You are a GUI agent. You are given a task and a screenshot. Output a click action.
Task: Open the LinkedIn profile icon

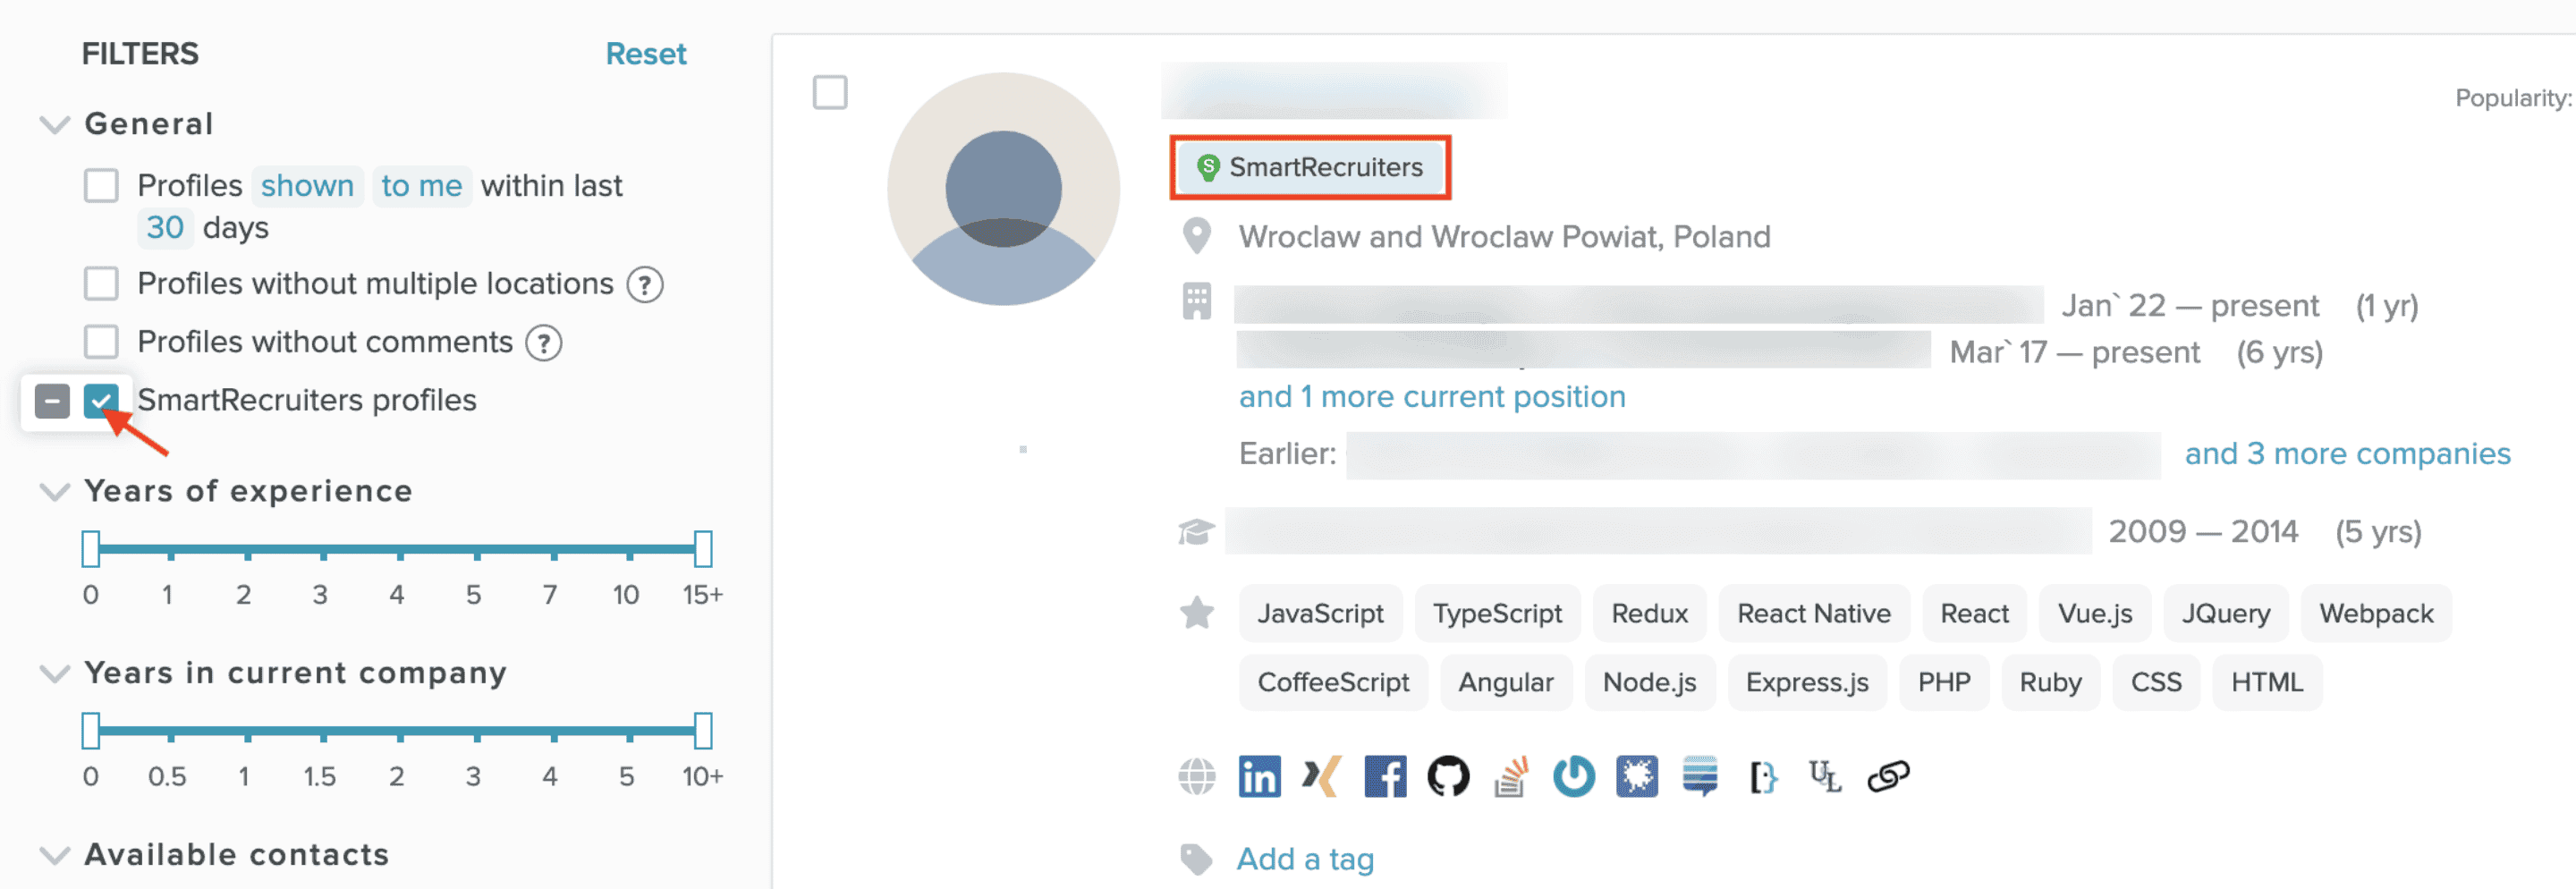(x=1259, y=776)
